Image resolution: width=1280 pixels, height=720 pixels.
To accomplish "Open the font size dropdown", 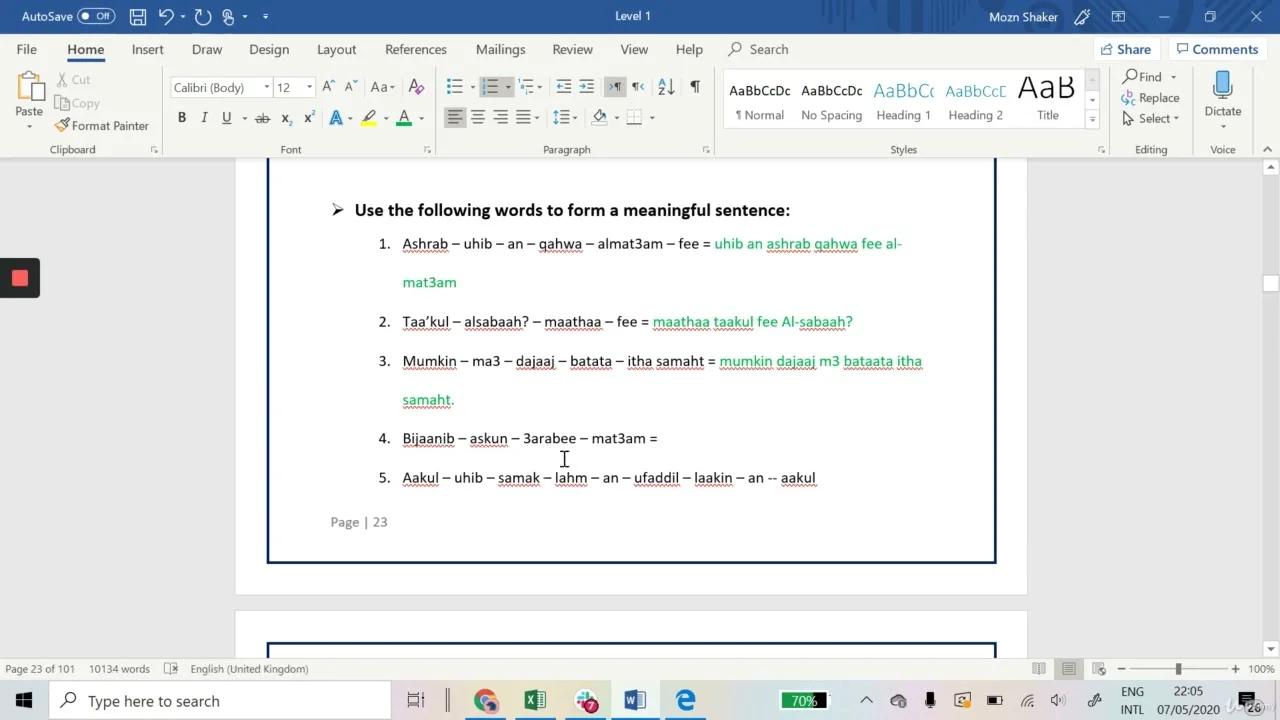I will [x=307, y=87].
